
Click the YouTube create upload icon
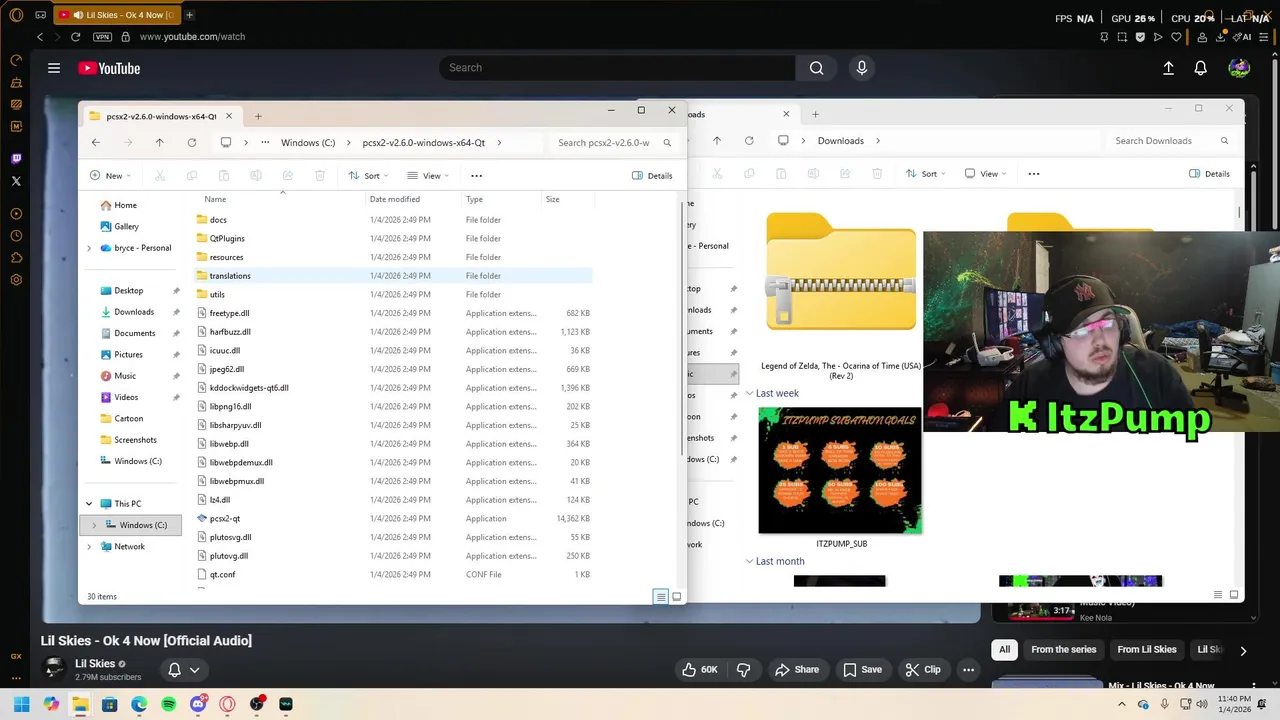click(1168, 68)
